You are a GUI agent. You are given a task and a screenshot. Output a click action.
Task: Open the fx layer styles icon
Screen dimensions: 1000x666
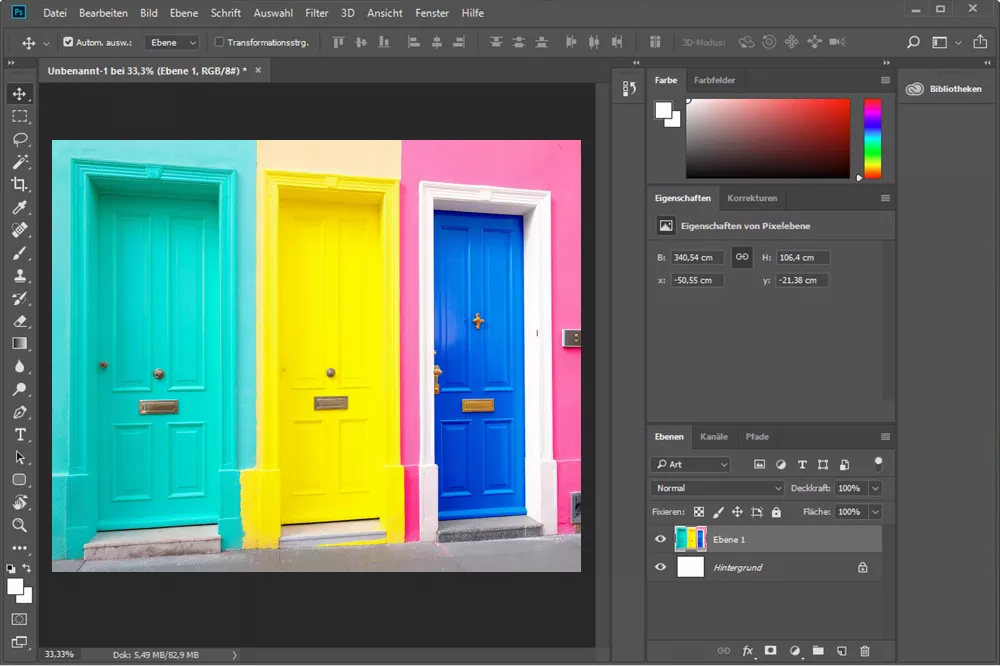pyautogui.click(x=747, y=649)
